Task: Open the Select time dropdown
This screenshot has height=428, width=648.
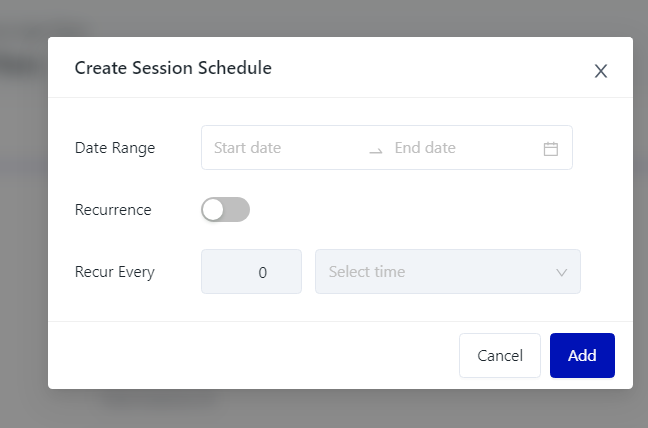Action: pos(447,272)
